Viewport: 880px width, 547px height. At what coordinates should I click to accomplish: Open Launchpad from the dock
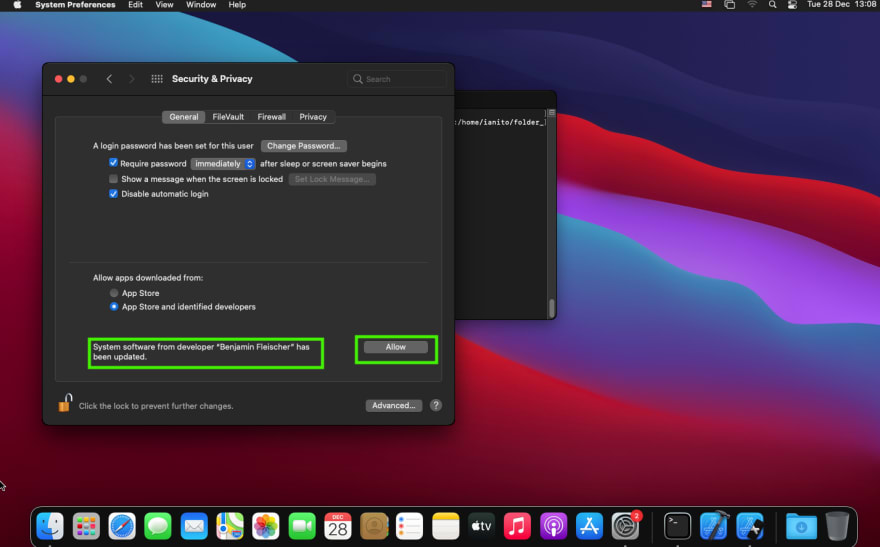coord(86,526)
